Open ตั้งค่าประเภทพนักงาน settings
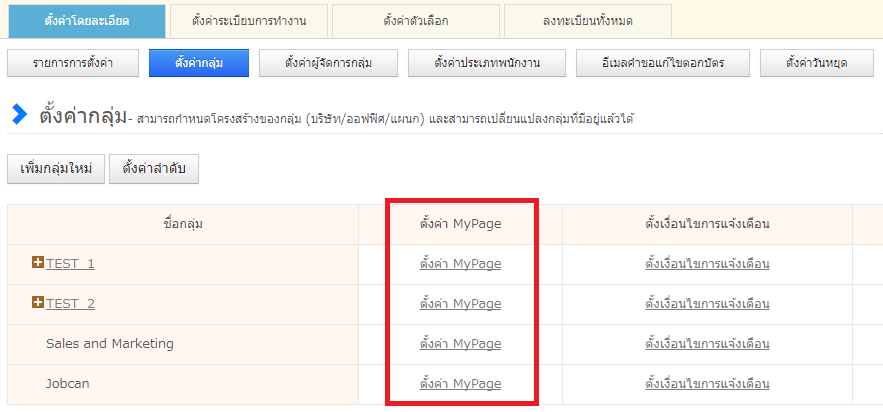The height and width of the screenshot is (412, 883). tap(487, 63)
